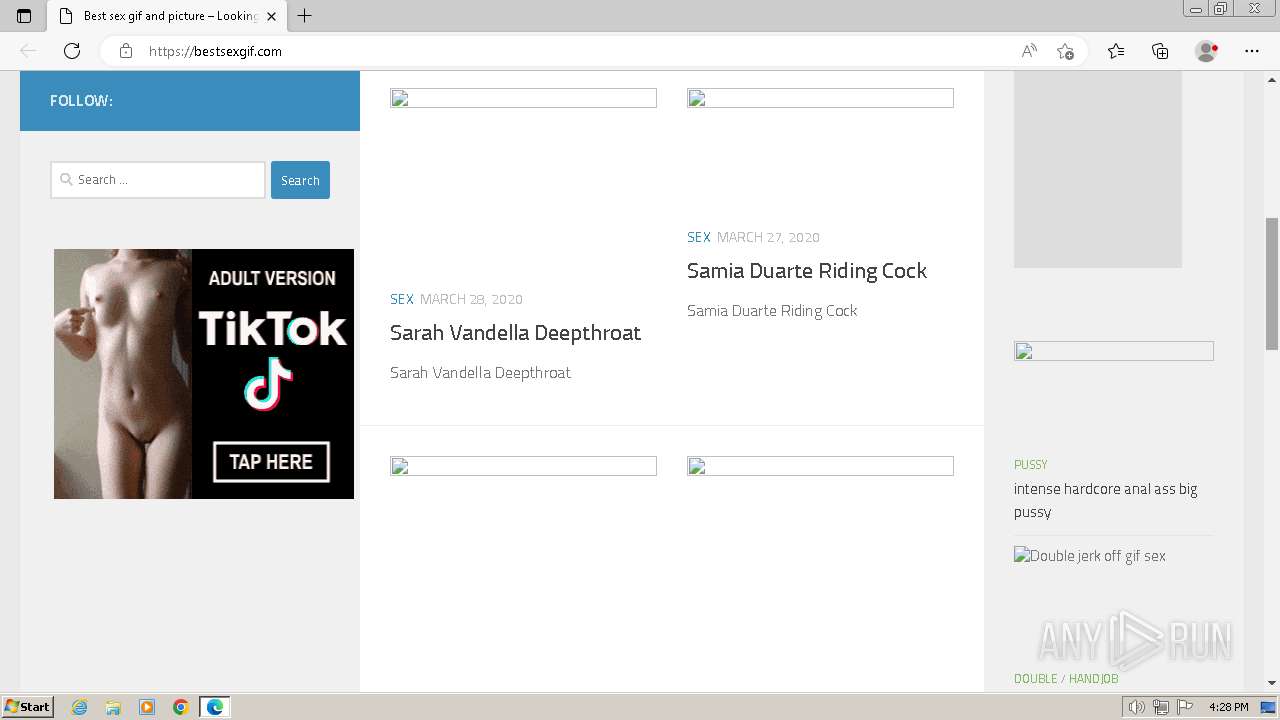
Task: Click the blue Search button
Action: [300, 180]
